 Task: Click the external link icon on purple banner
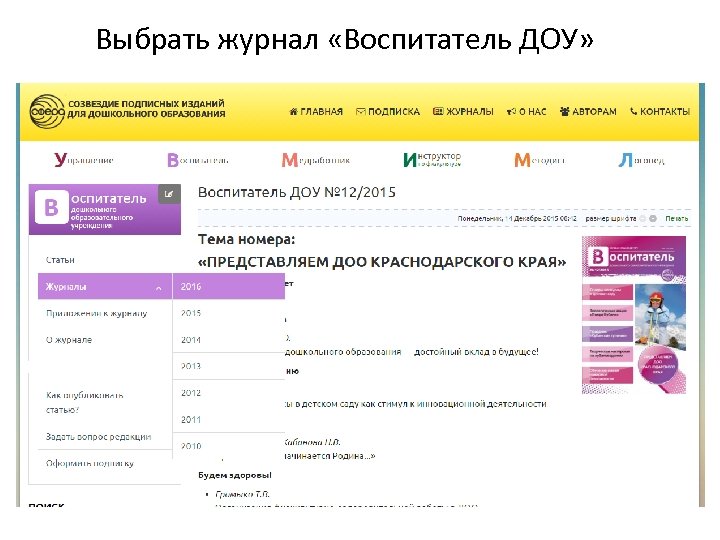pos(169,194)
